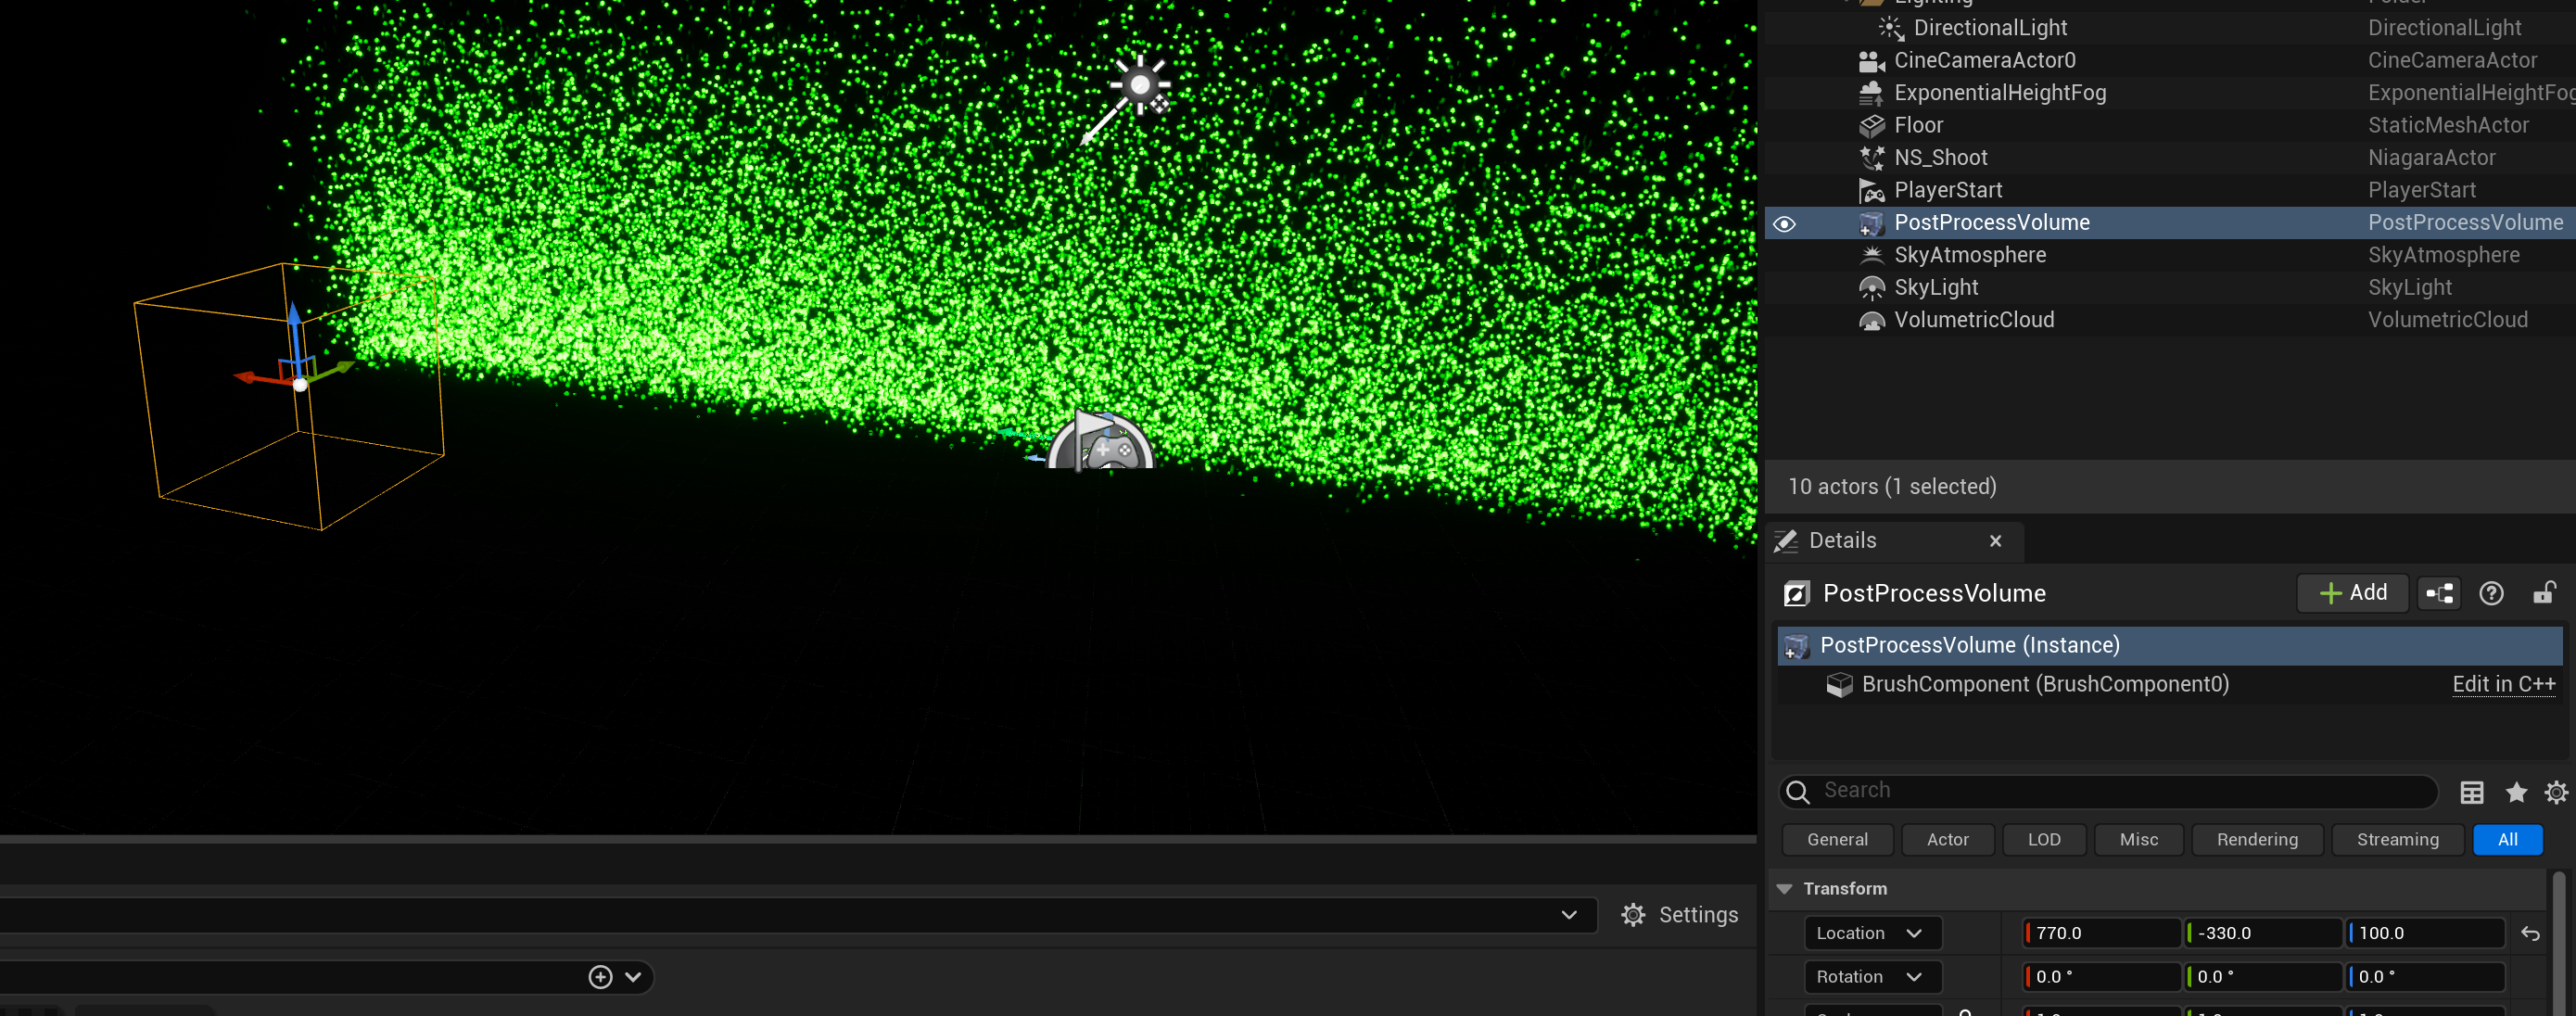Open Blueprint/Add Script button in Details

(x=2439, y=593)
